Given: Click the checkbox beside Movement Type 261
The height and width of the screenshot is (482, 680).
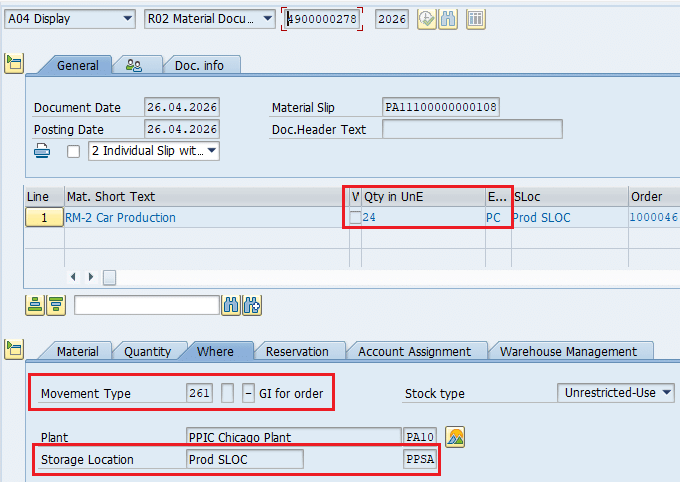Looking at the screenshot, I should (227, 393).
